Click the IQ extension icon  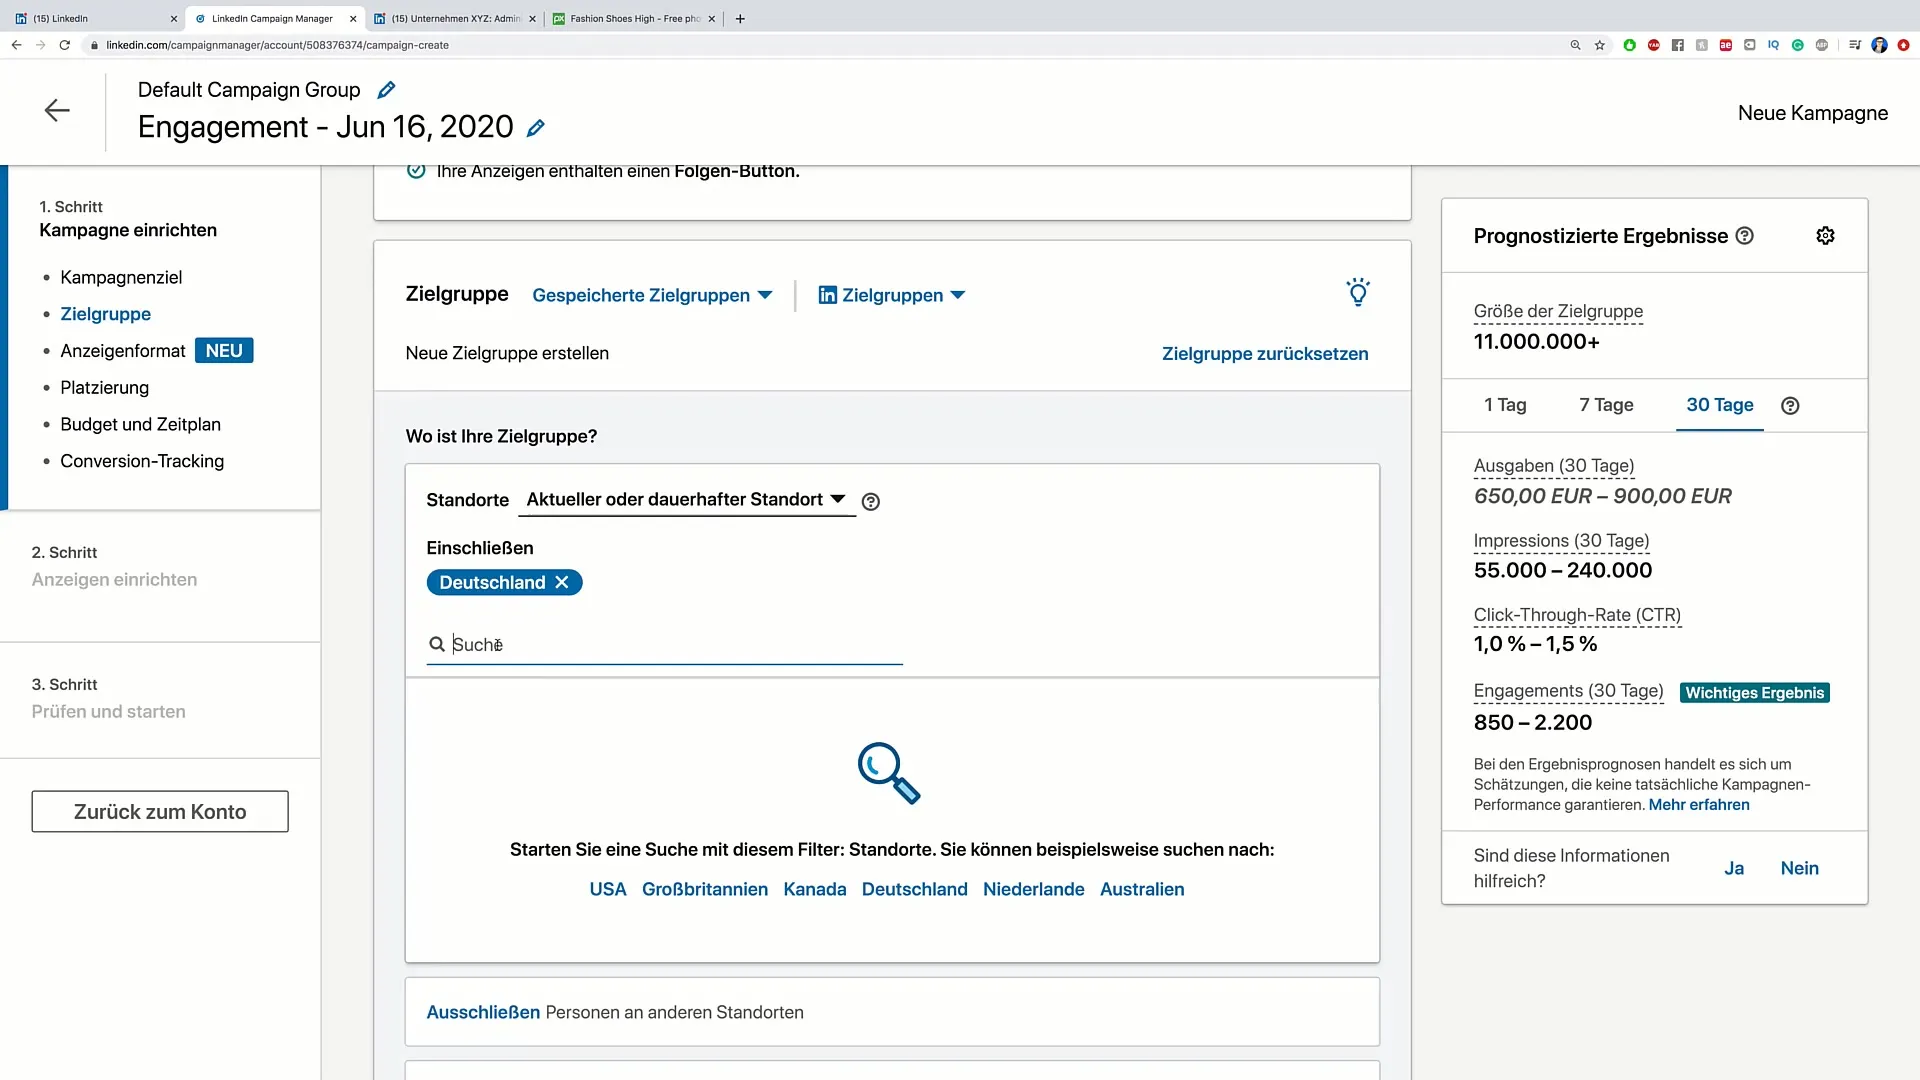(x=1773, y=45)
